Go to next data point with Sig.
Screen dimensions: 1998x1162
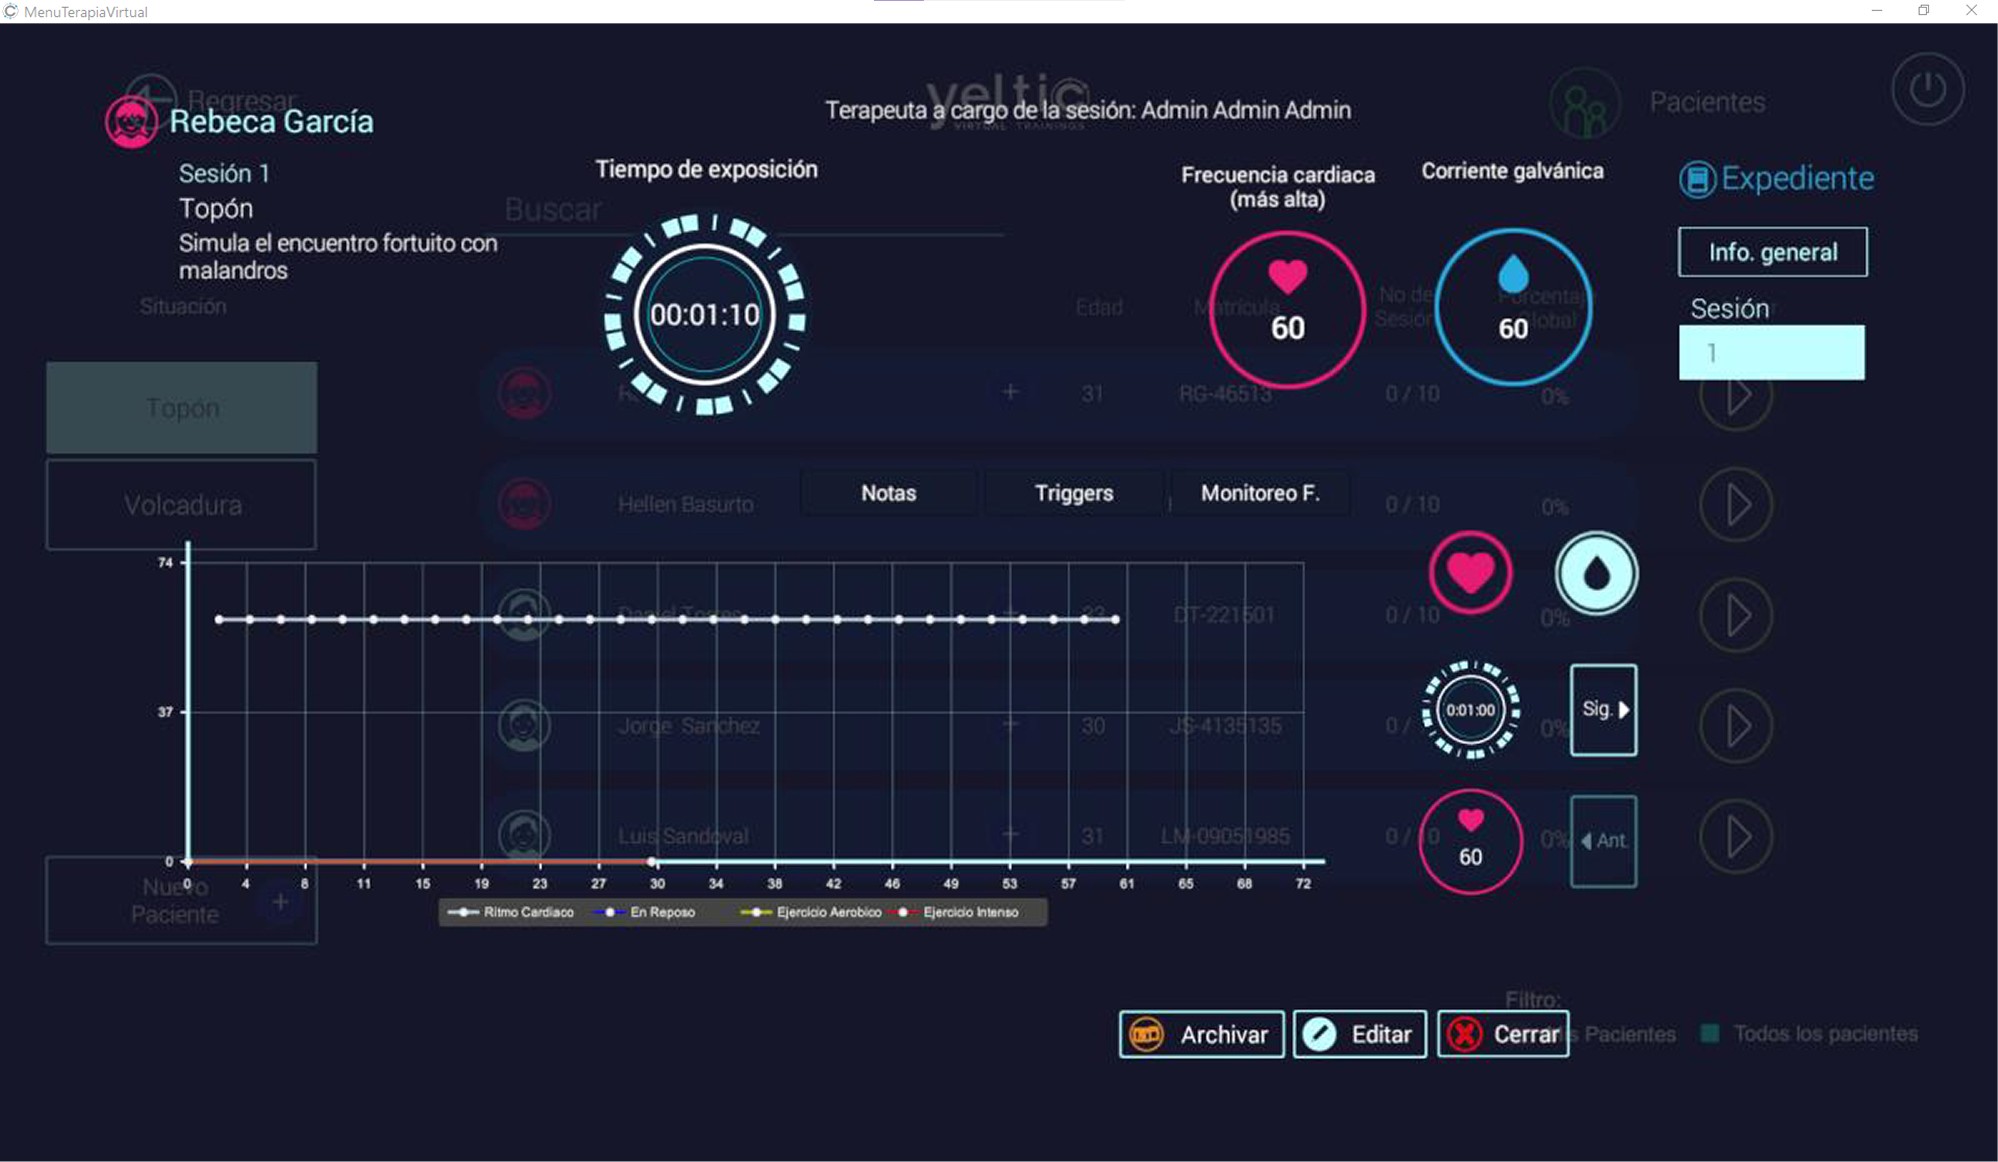point(1603,710)
